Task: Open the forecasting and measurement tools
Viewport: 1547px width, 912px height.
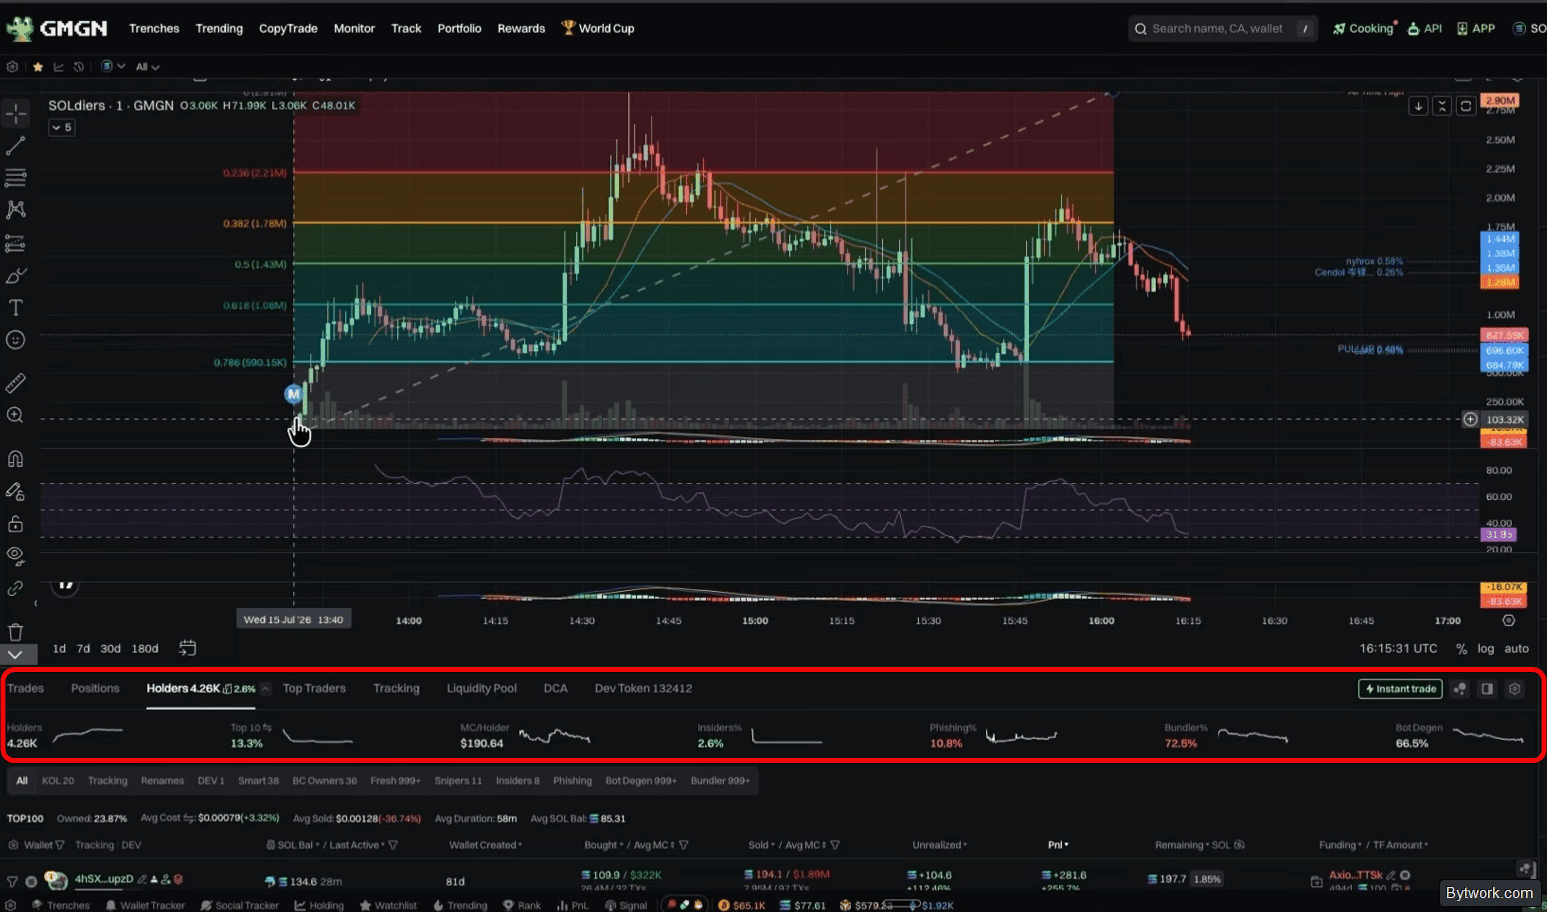Action: tap(16, 243)
